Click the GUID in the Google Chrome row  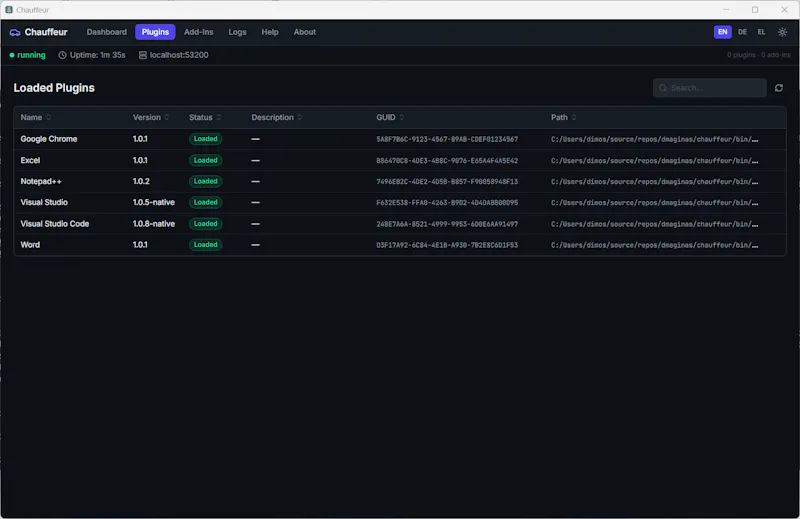(x=447, y=139)
